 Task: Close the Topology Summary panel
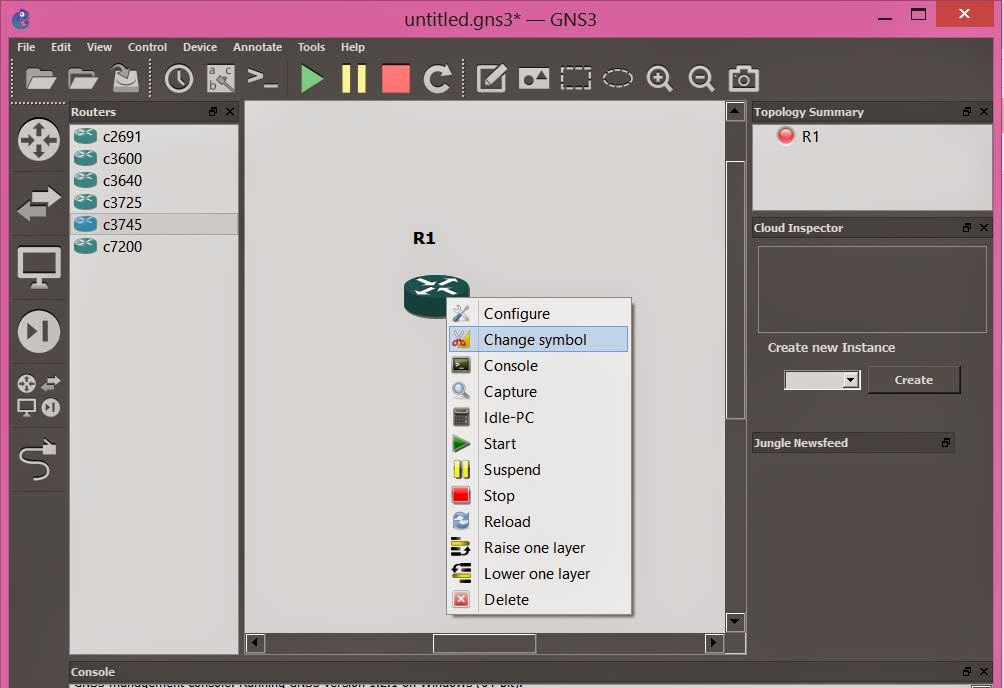[984, 111]
